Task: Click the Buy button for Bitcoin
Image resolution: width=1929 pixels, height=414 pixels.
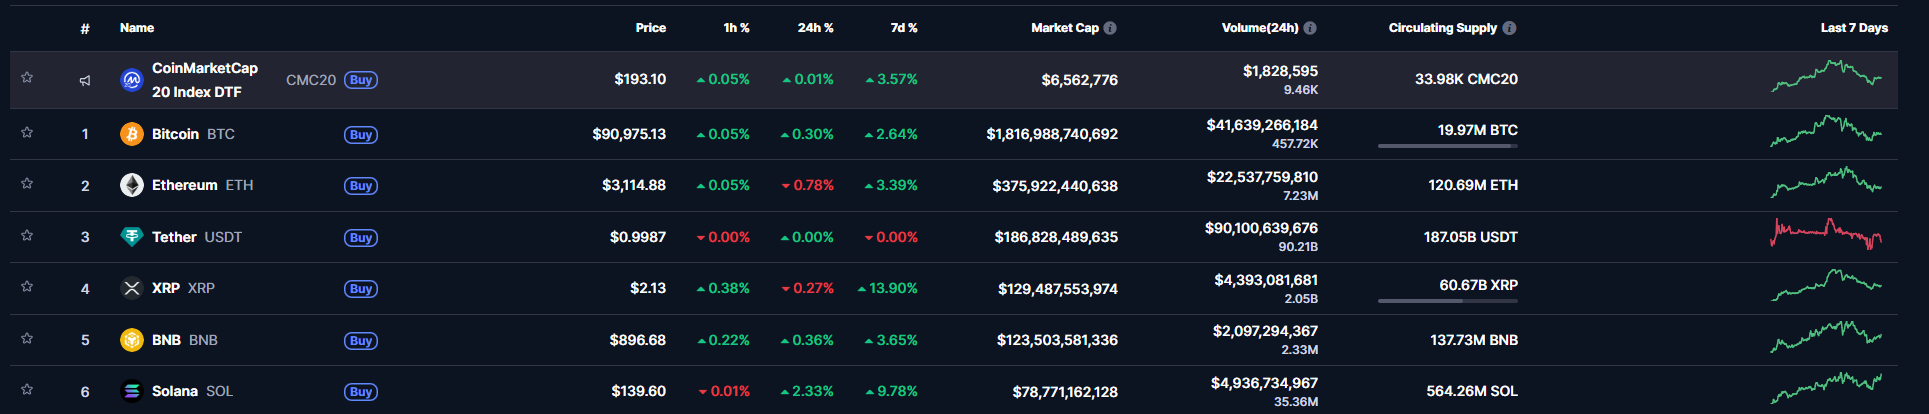Action: coord(361,135)
